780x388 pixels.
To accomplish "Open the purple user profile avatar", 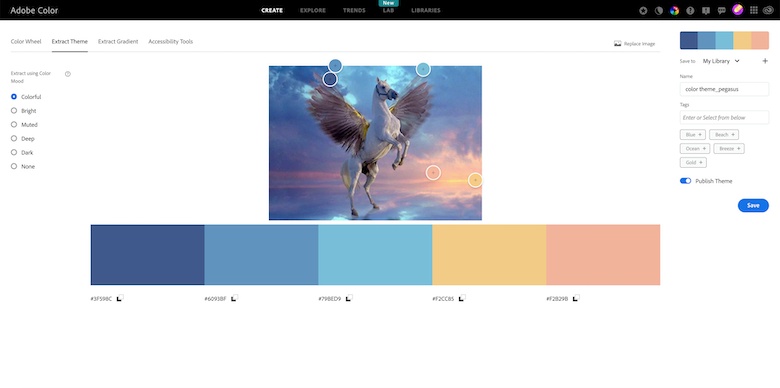I will tap(738, 10).
